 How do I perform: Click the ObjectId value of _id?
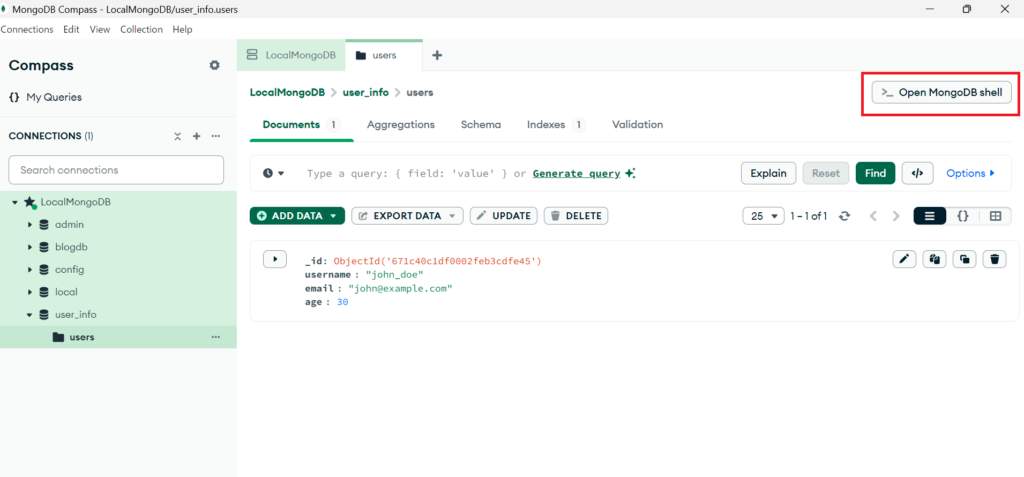click(x=438, y=261)
